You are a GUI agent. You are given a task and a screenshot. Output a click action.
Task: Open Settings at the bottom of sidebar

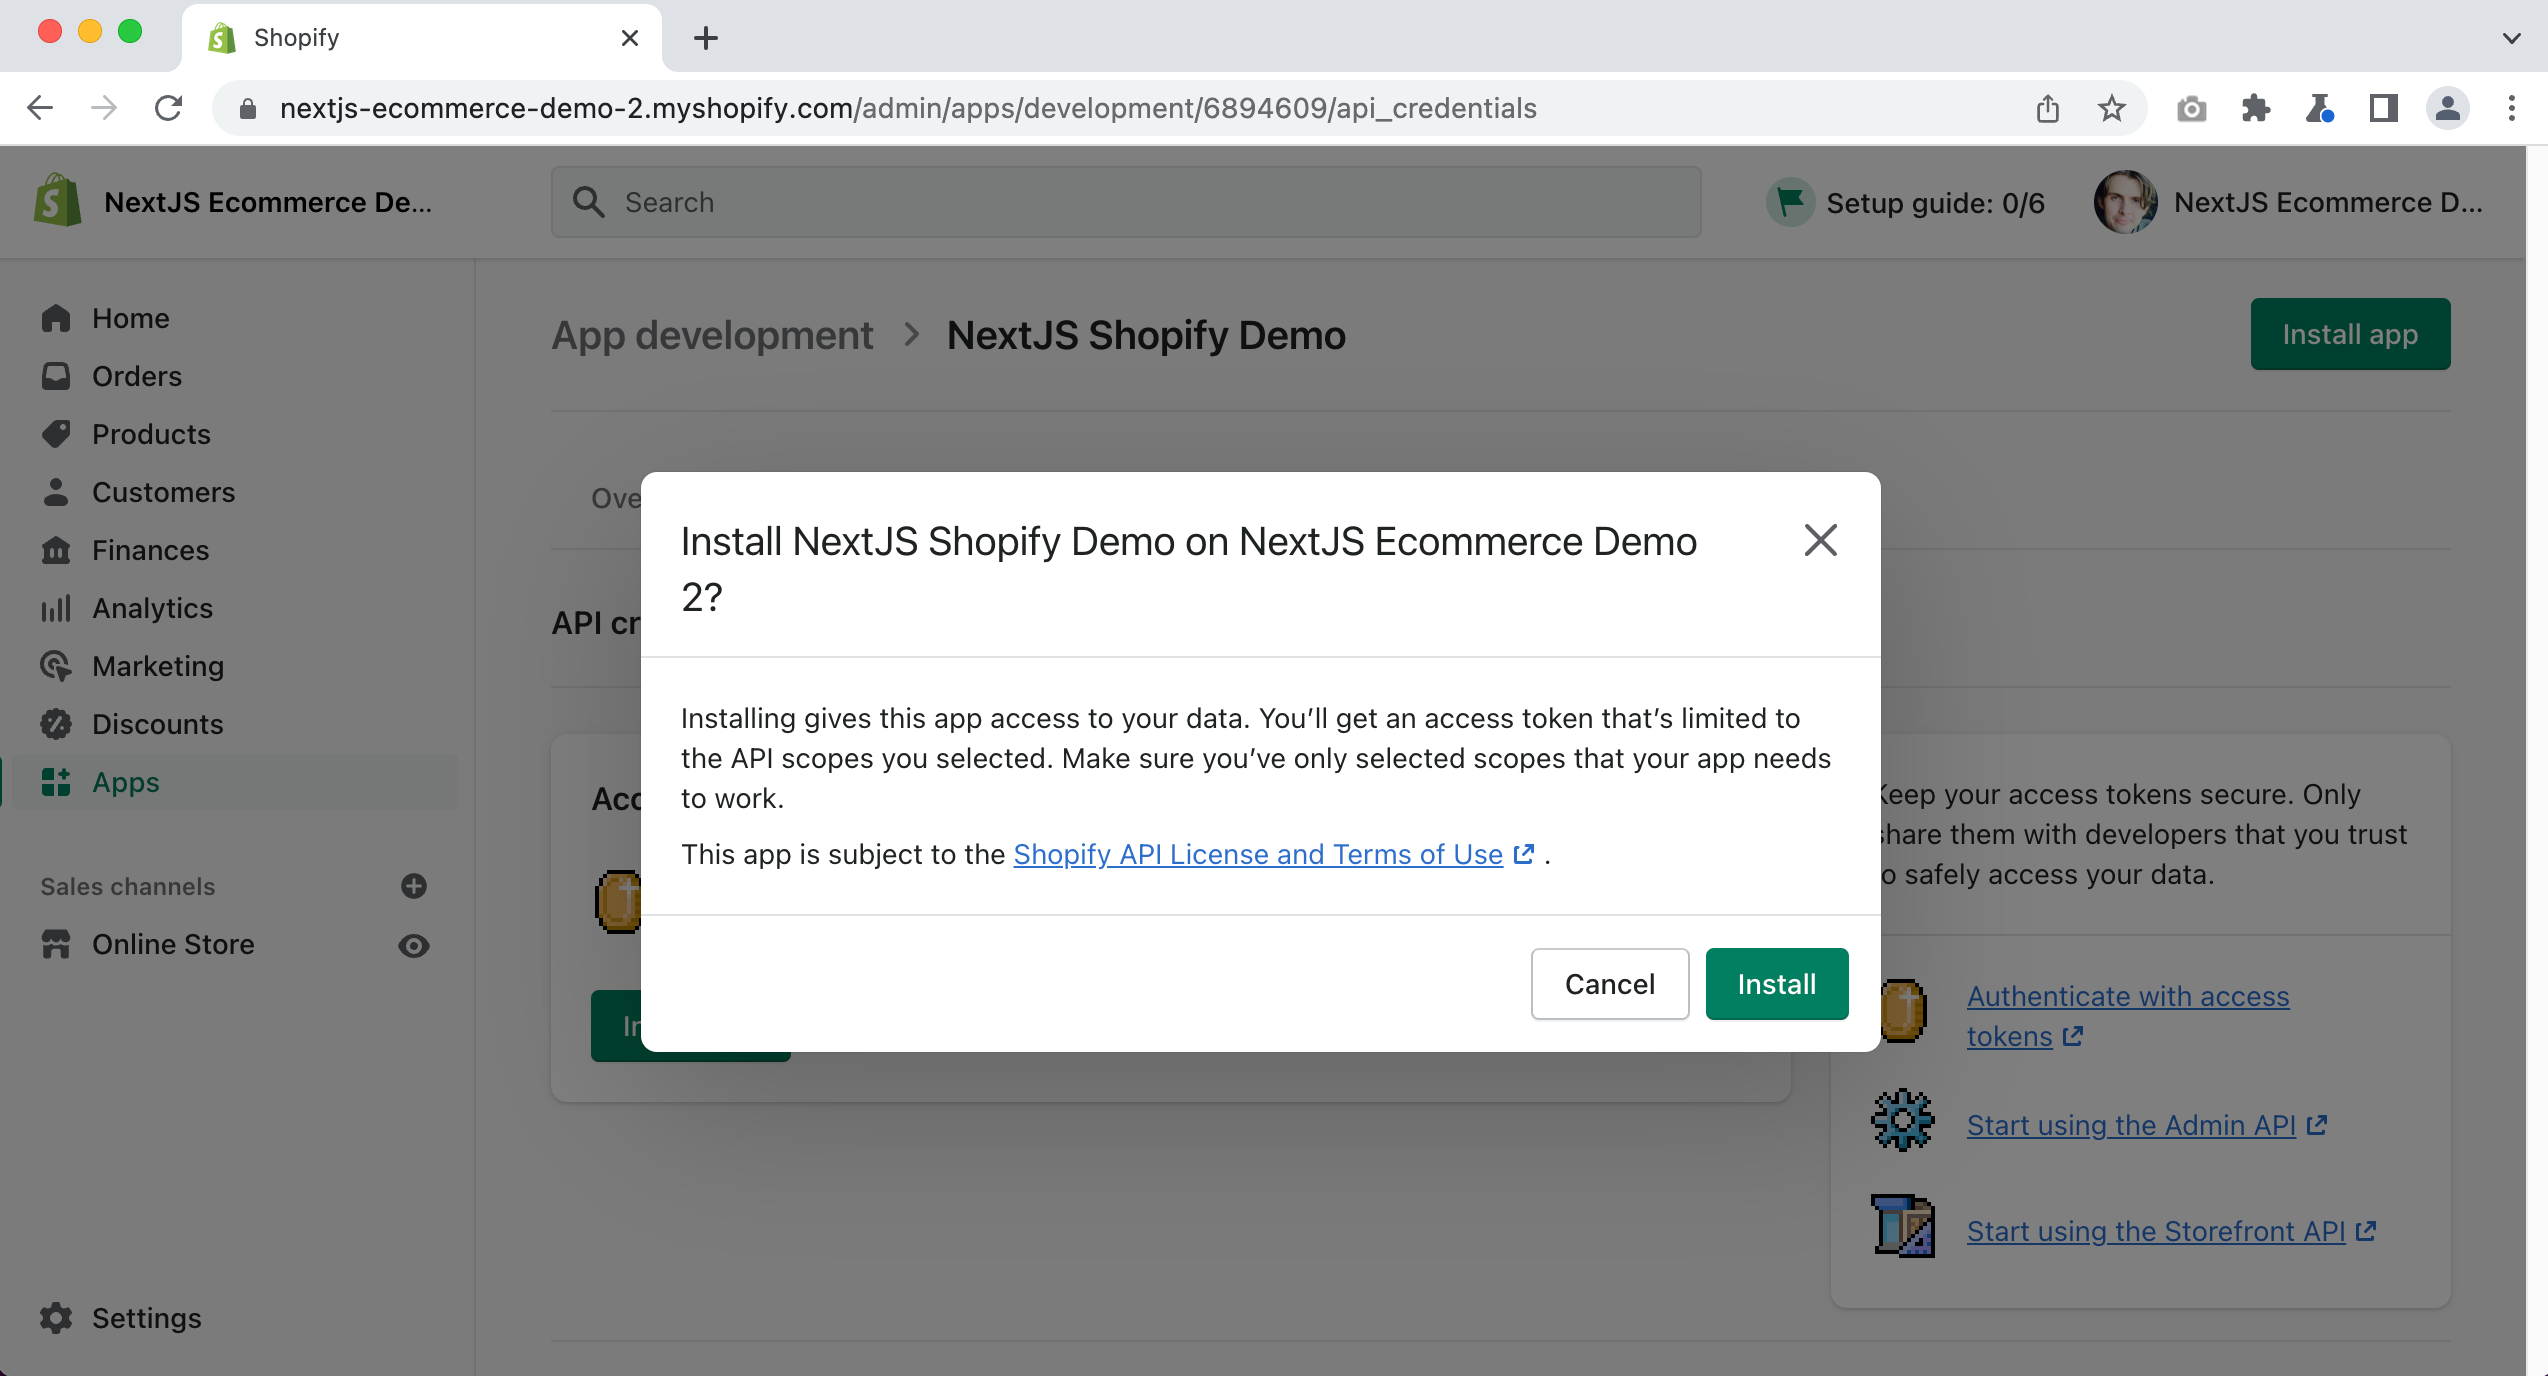[x=146, y=1318]
